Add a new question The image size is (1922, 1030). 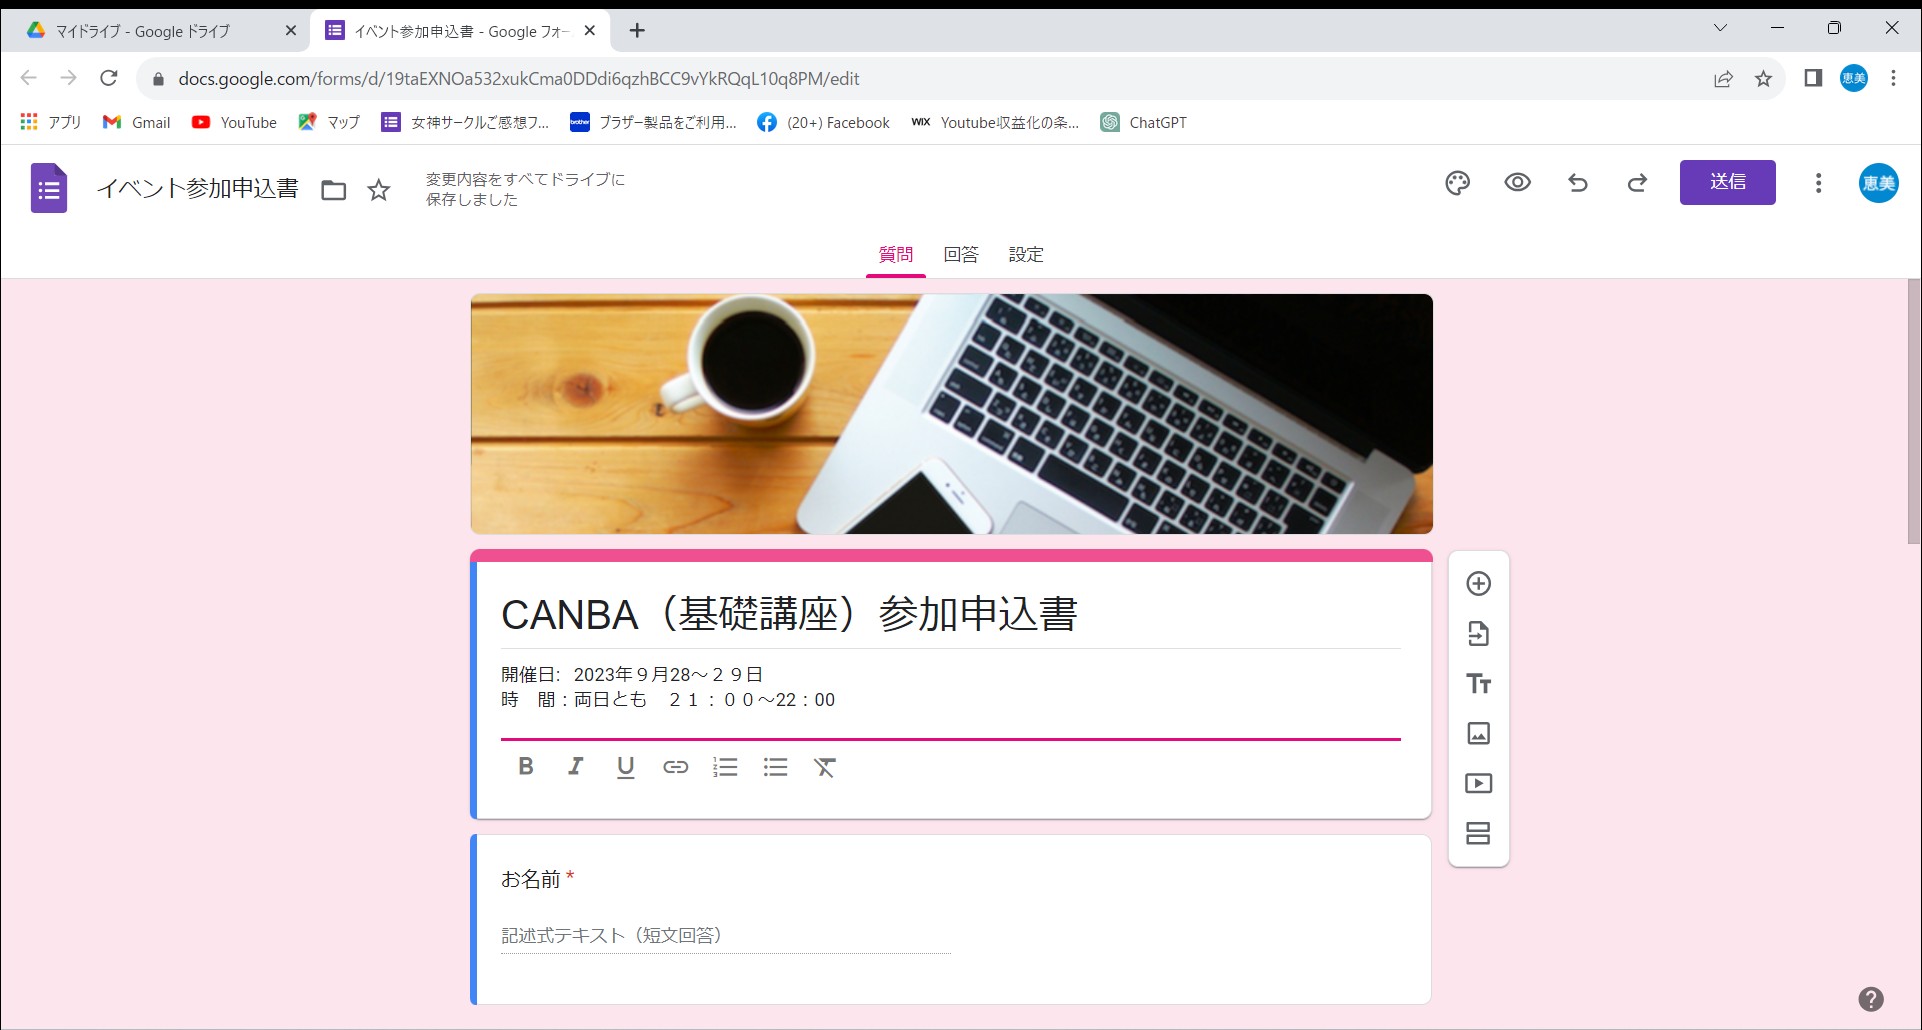[x=1478, y=584]
